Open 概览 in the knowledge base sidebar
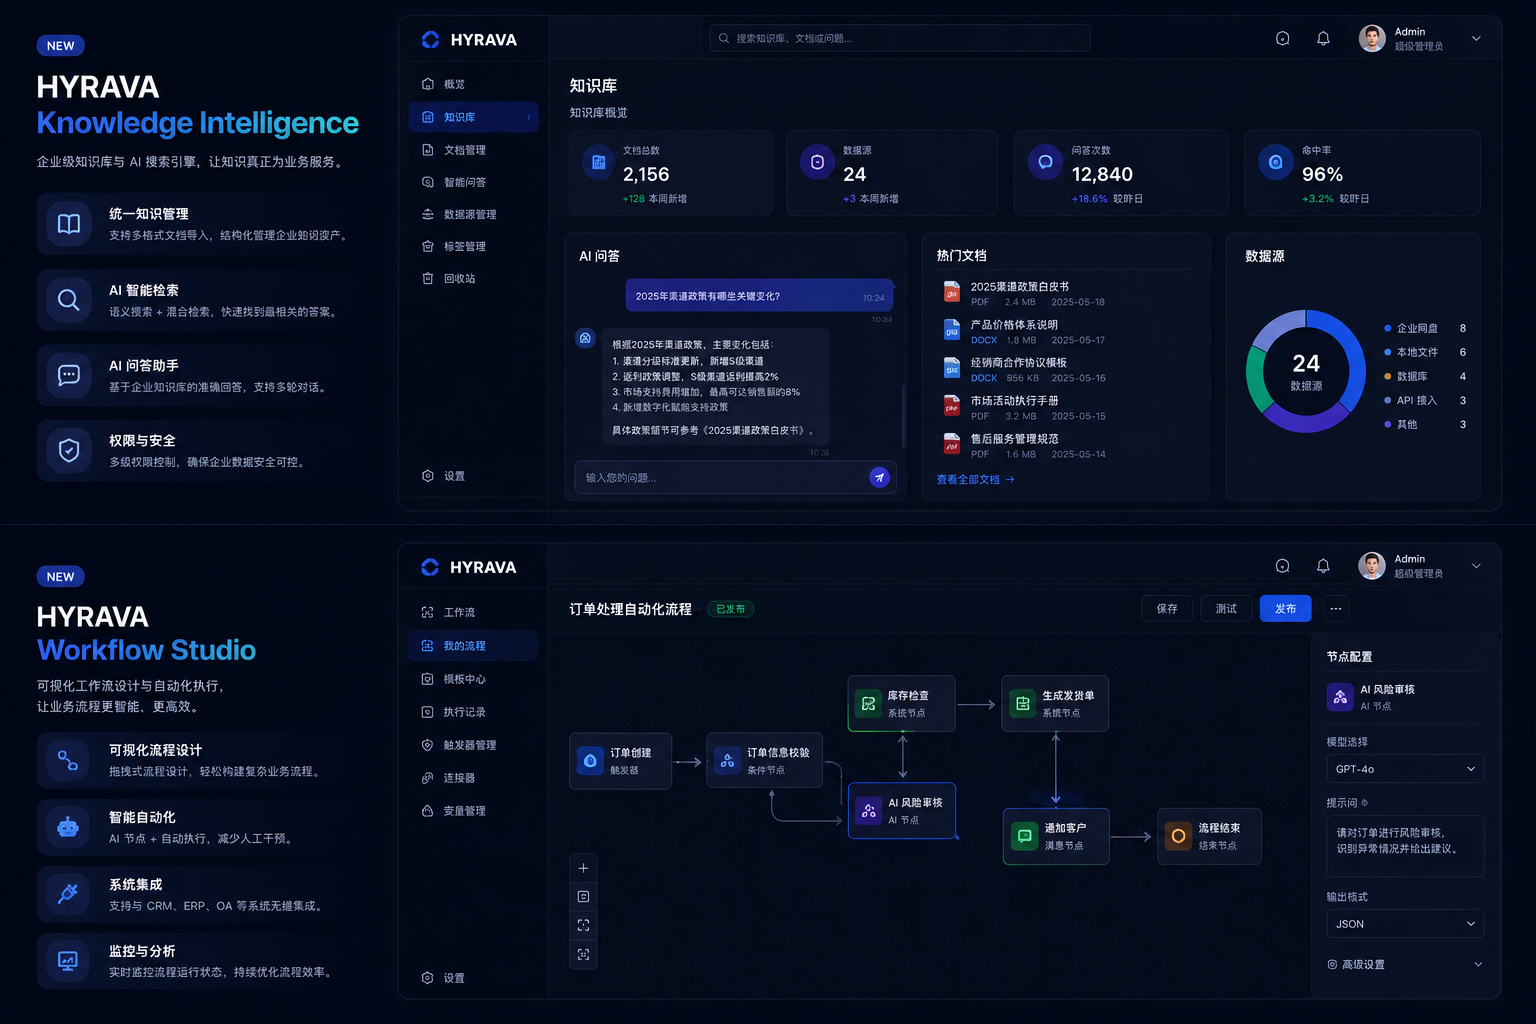 (473, 85)
